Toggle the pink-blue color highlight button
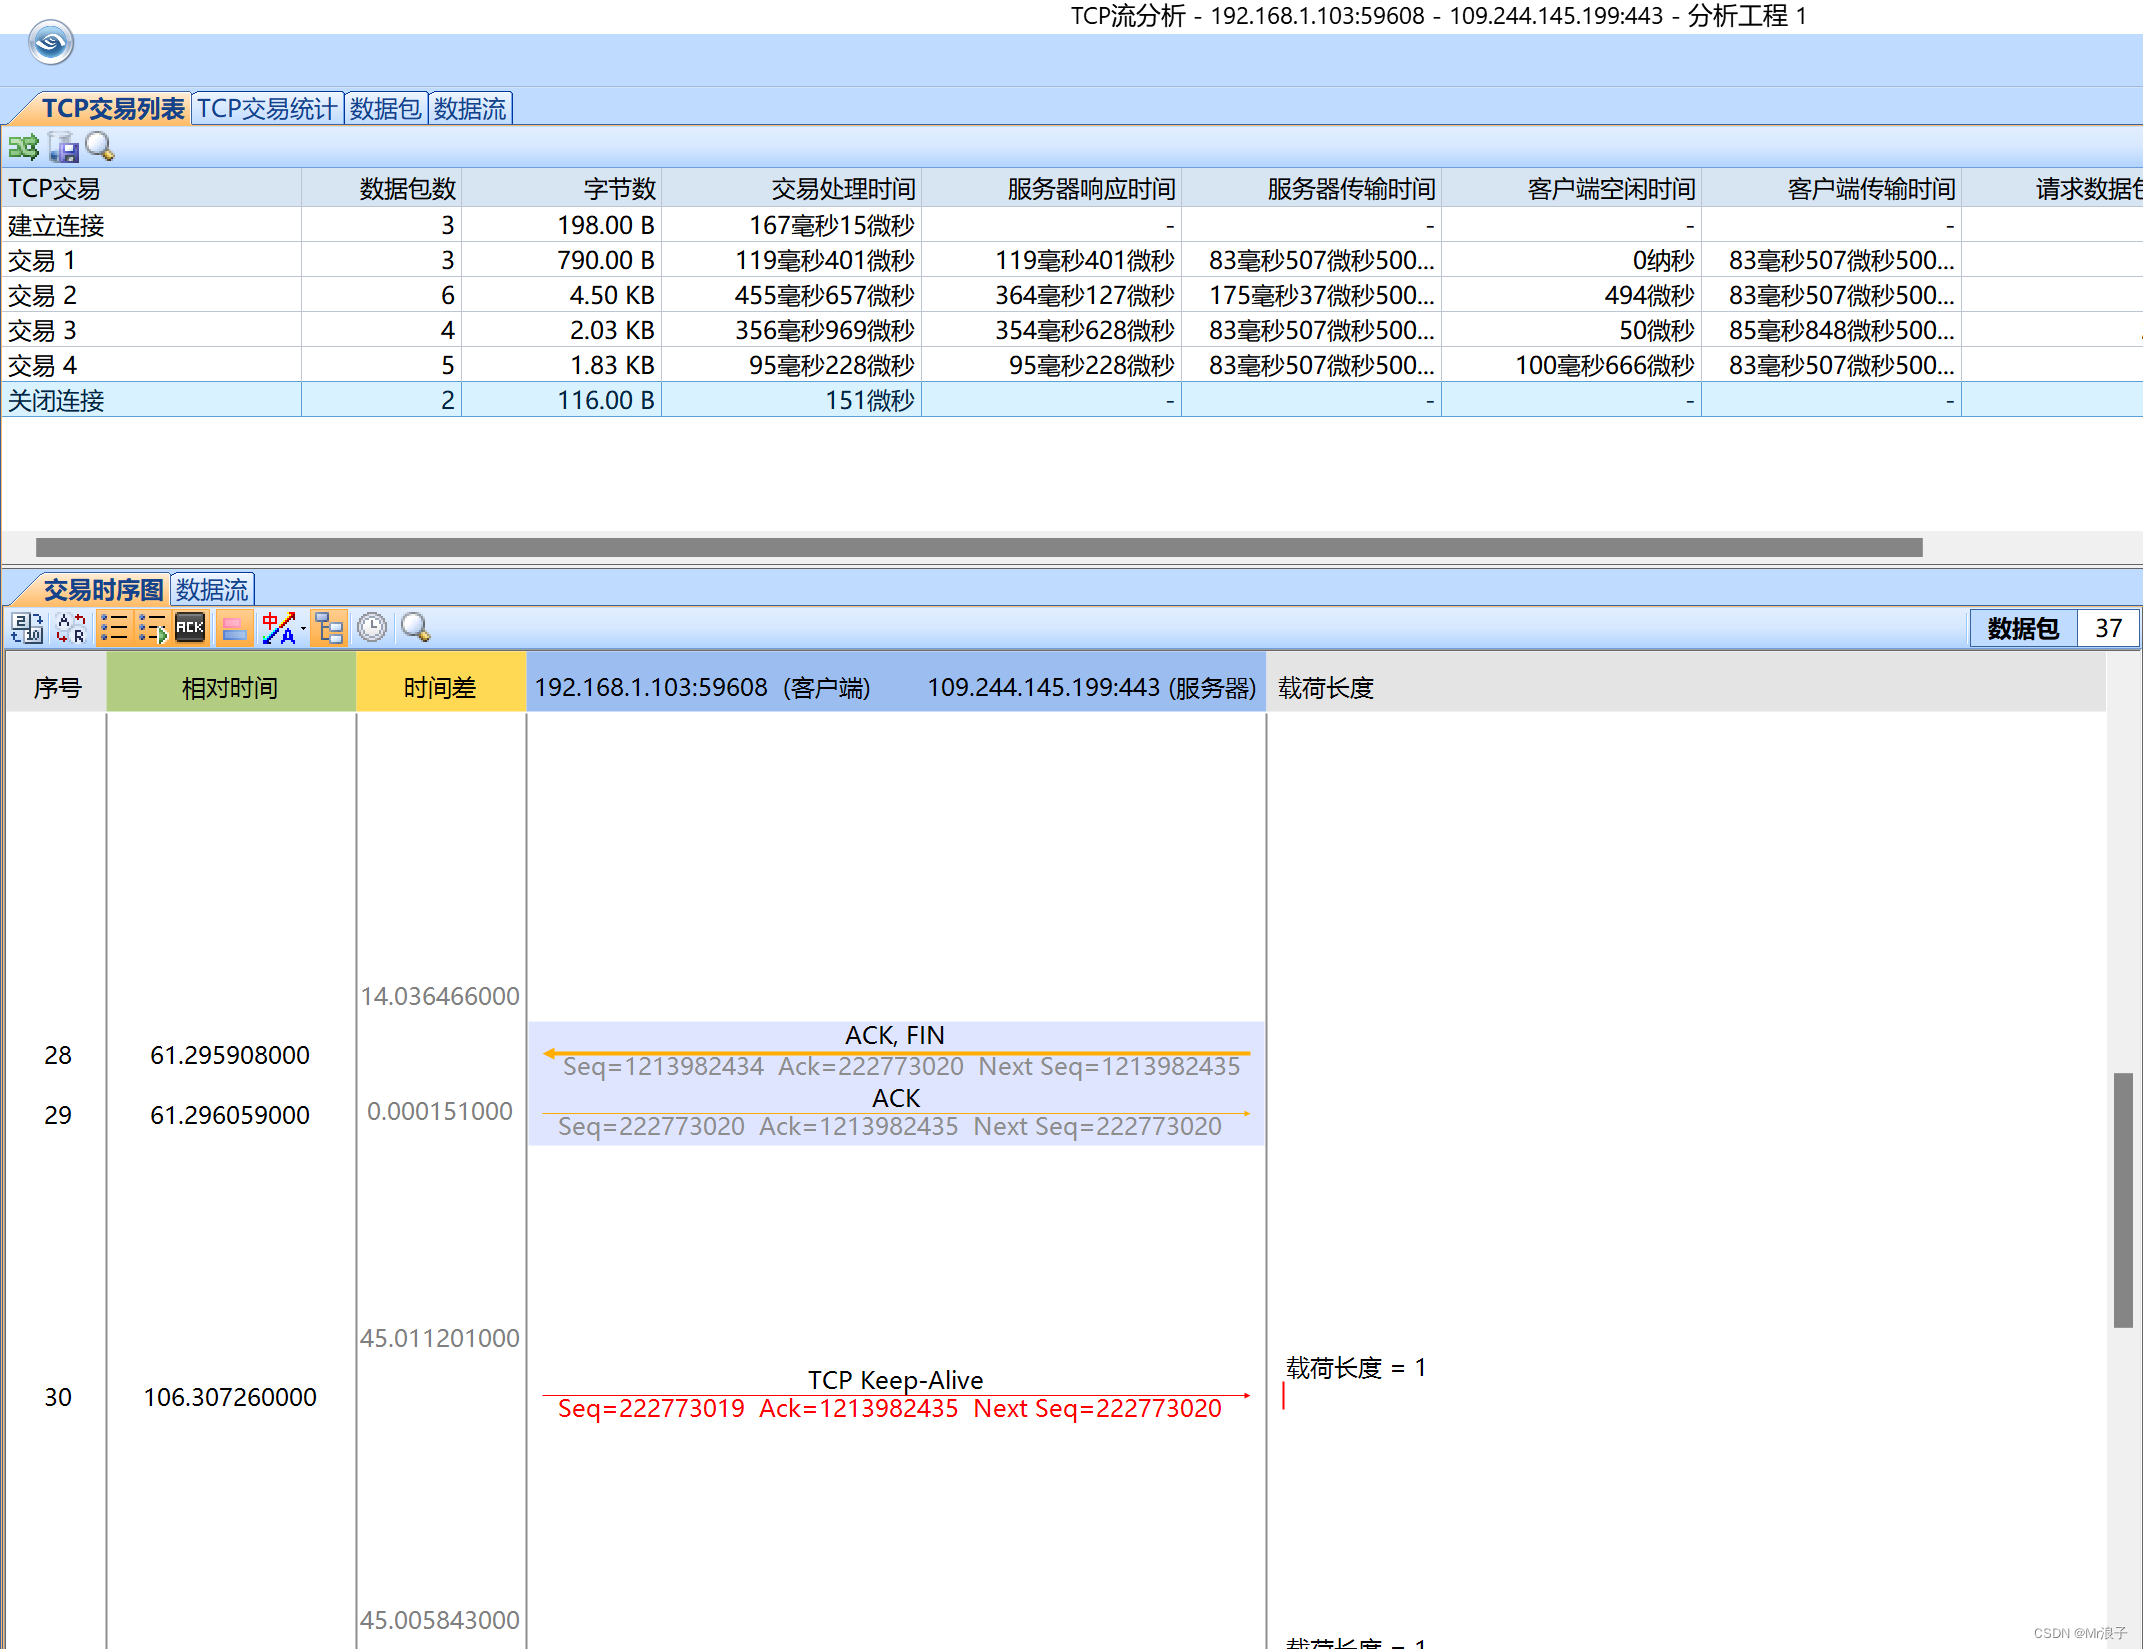Image resolution: width=2143 pixels, height=1649 pixels. pyautogui.click(x=234, y=628)
